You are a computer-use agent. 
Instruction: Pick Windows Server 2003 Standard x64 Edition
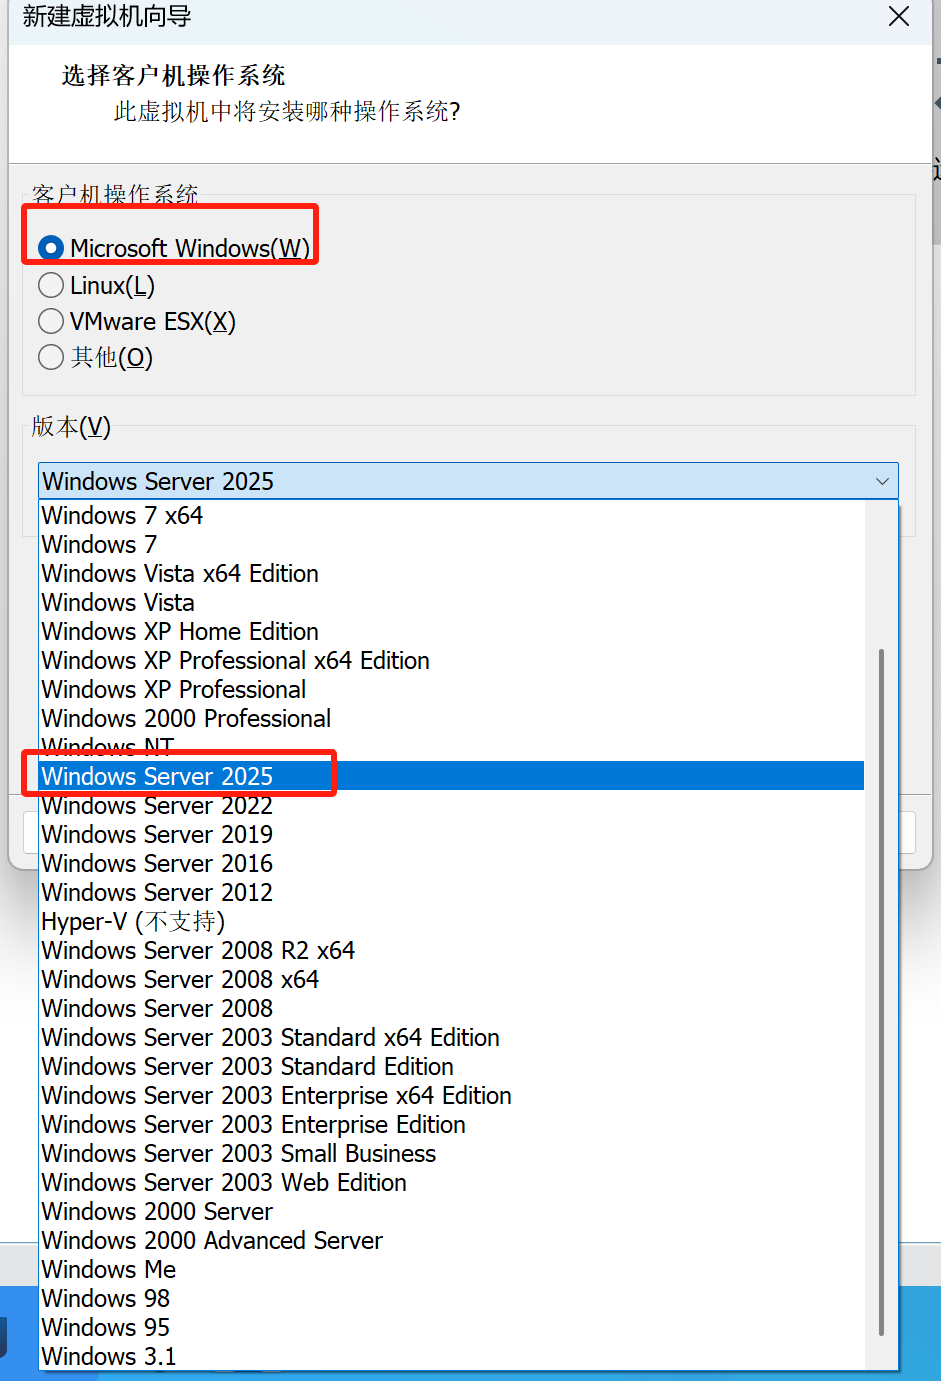[452, 1037]
